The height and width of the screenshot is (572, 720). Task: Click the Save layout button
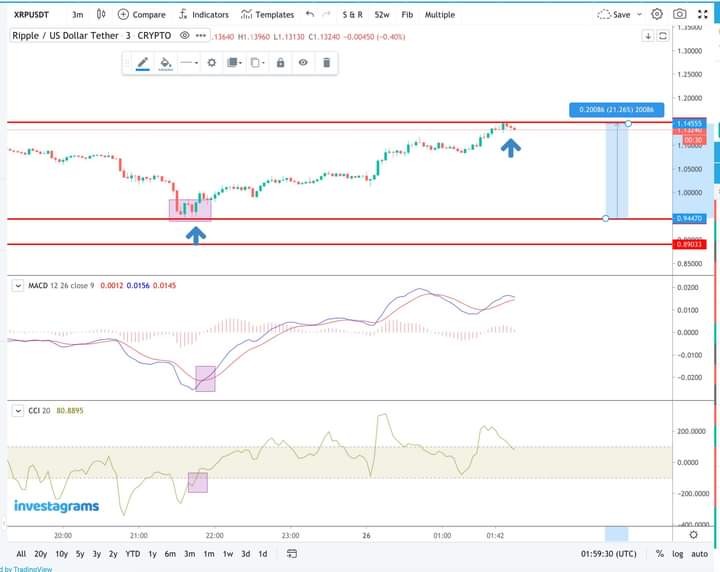tap(613, 15)
